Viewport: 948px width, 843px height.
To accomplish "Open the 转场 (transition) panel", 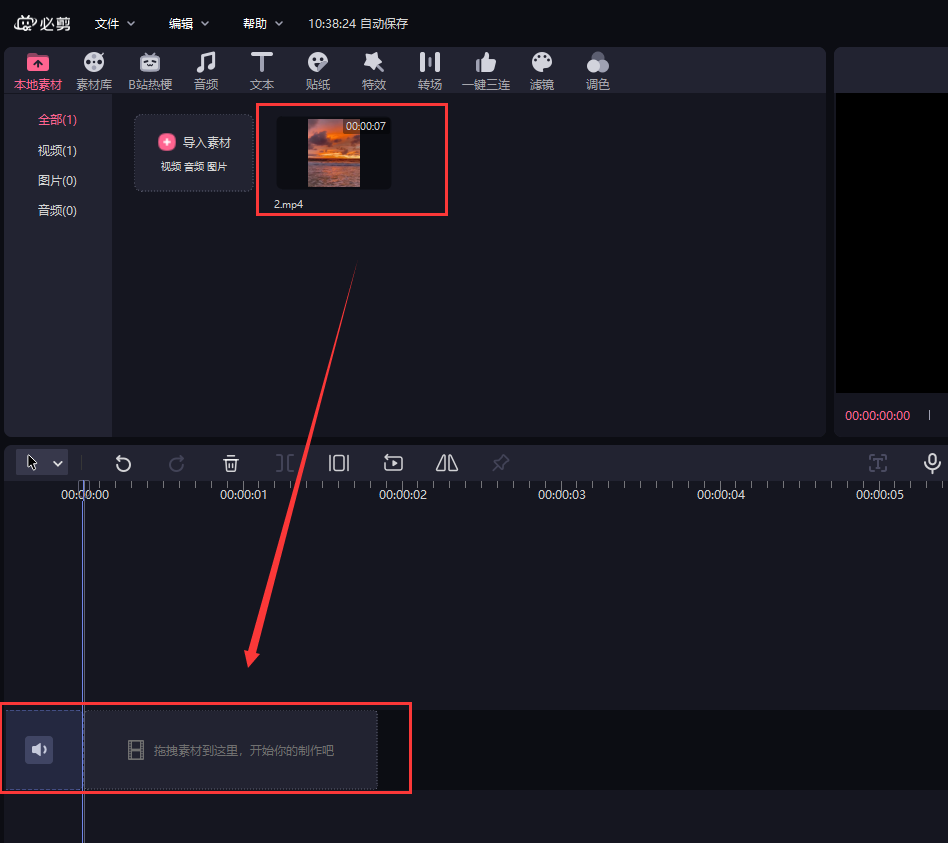I will click(430, 70).
